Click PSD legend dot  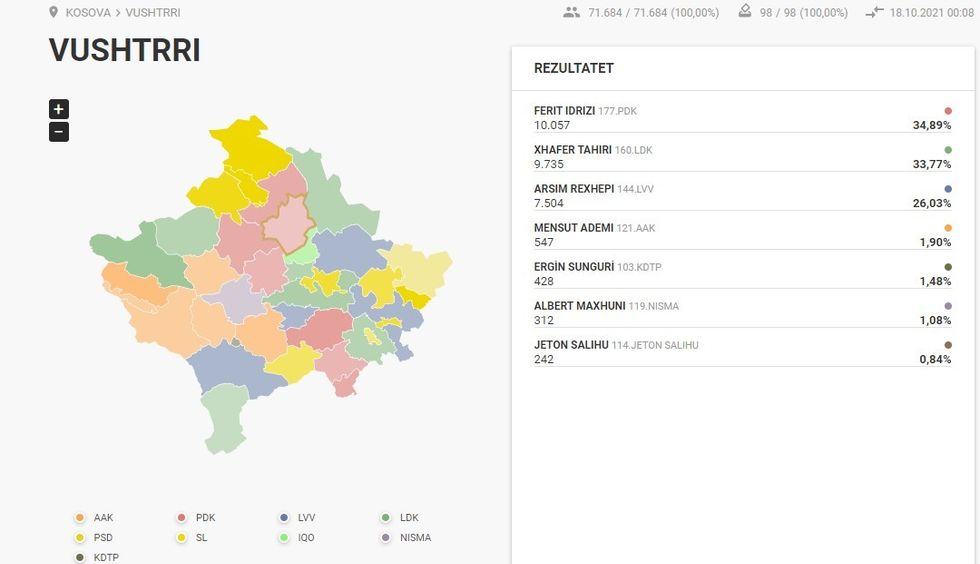pos(79,538)
